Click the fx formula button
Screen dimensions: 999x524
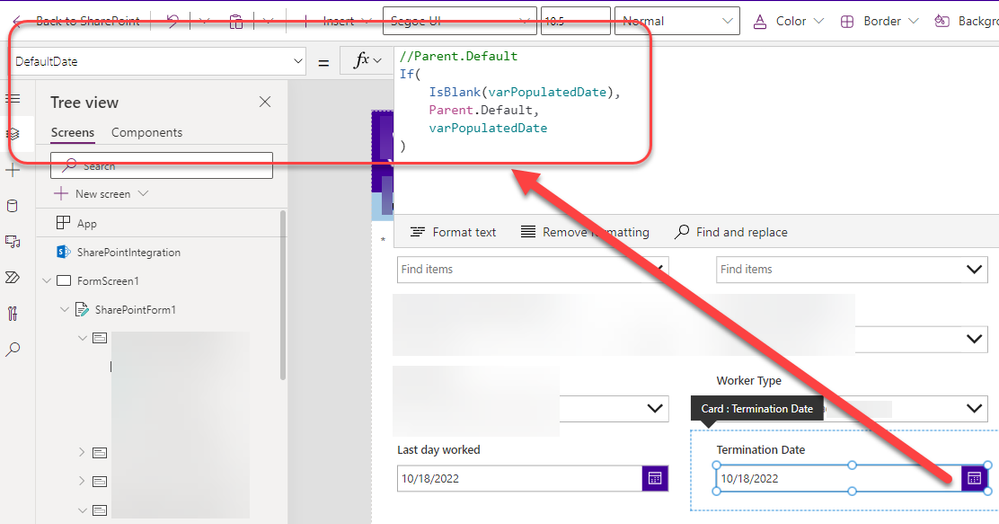click(368, 61)
